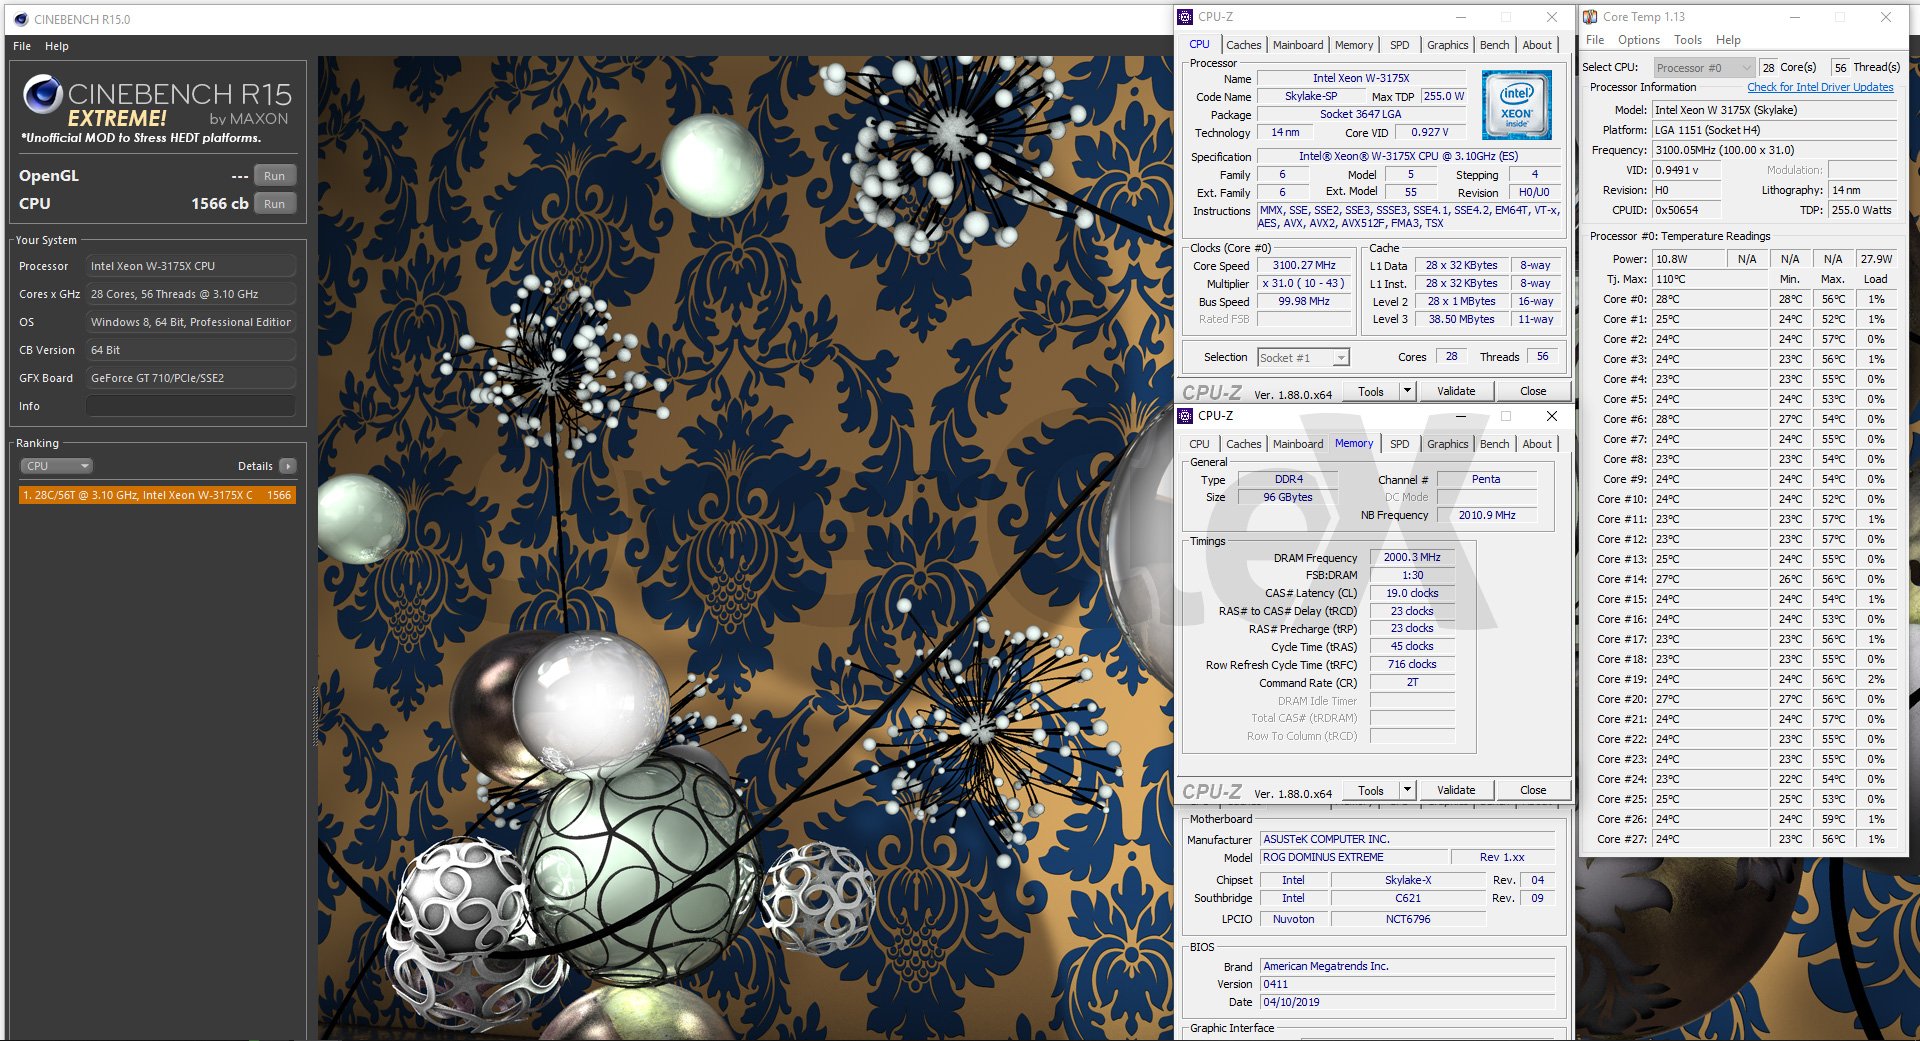
Task: Click Tools button in upper CPU-Z
Action: click(1371, 391)
